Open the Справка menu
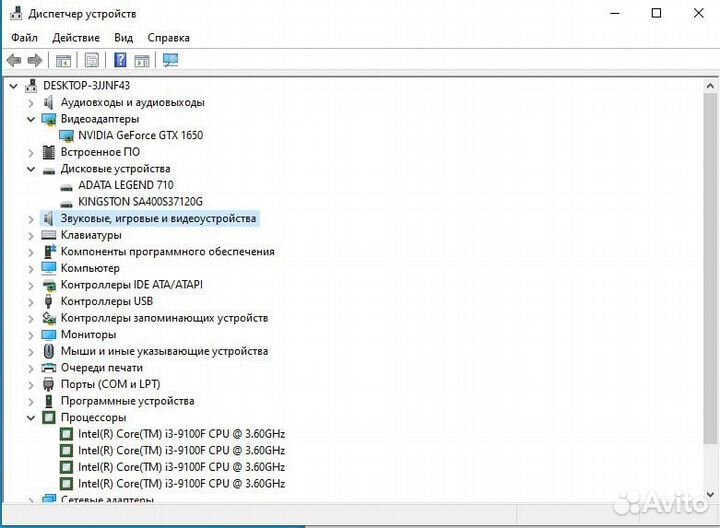 pos(169,38)
